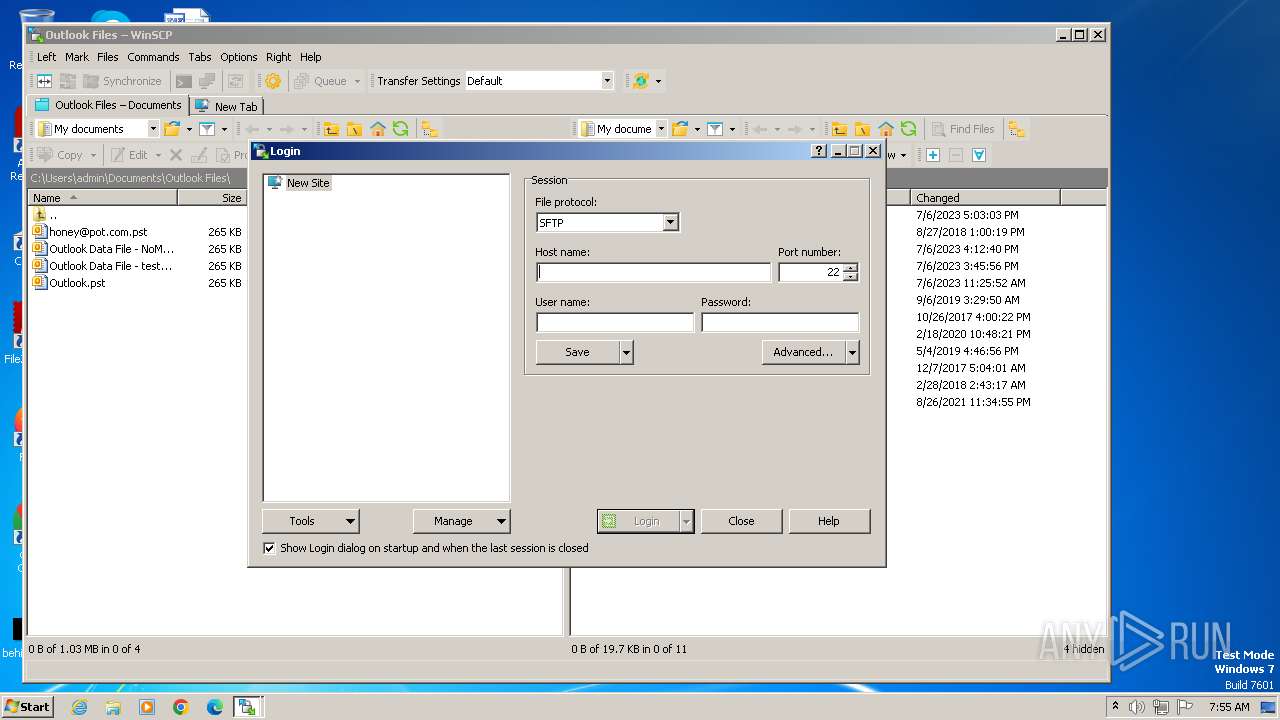Click the refresh session globe icon
This screenshot has width=1280, height=720.
pos(641,81)
